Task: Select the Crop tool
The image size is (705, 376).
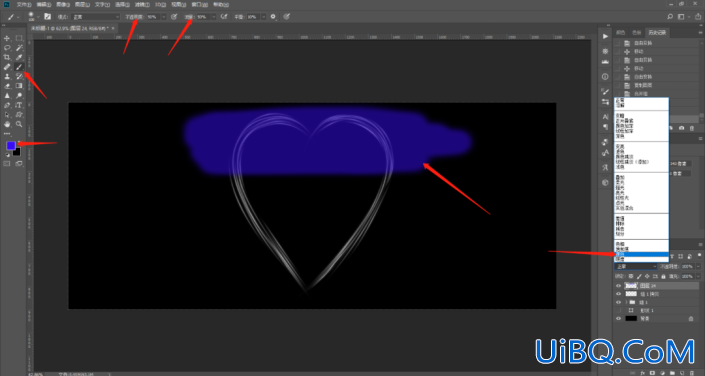Action: [7, 57]
